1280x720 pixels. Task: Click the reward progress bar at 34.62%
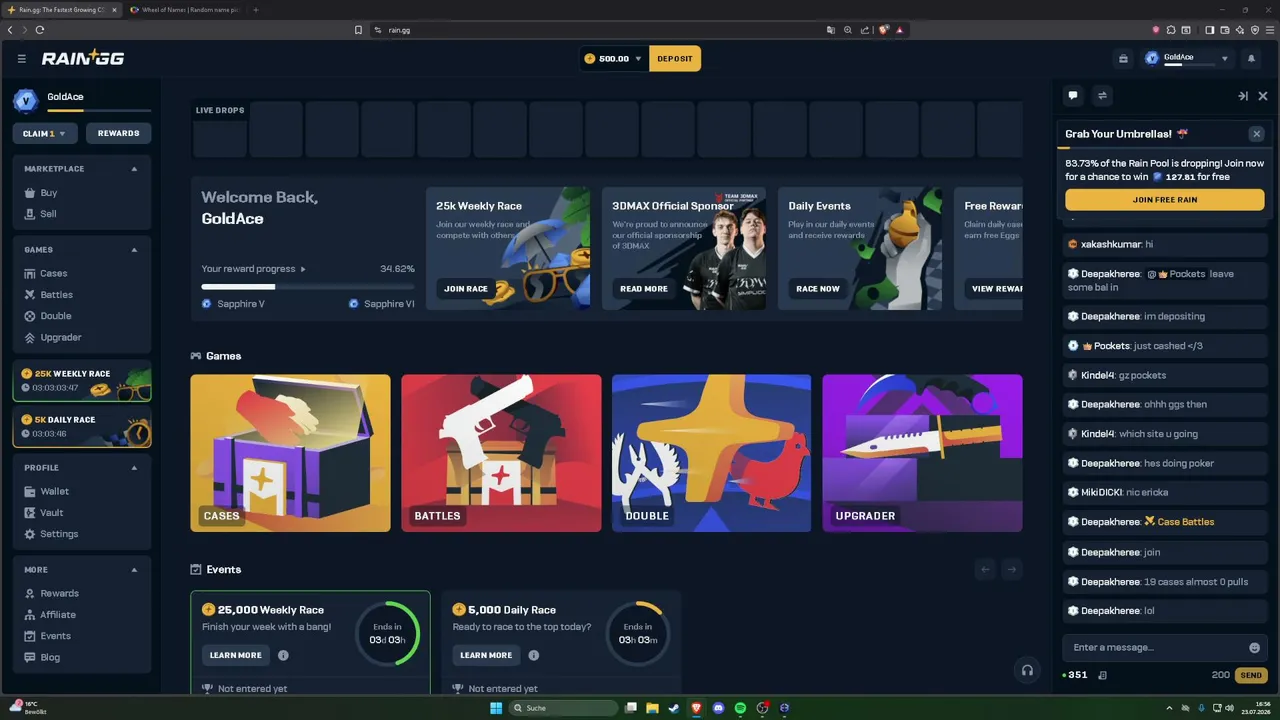point(308,287)
